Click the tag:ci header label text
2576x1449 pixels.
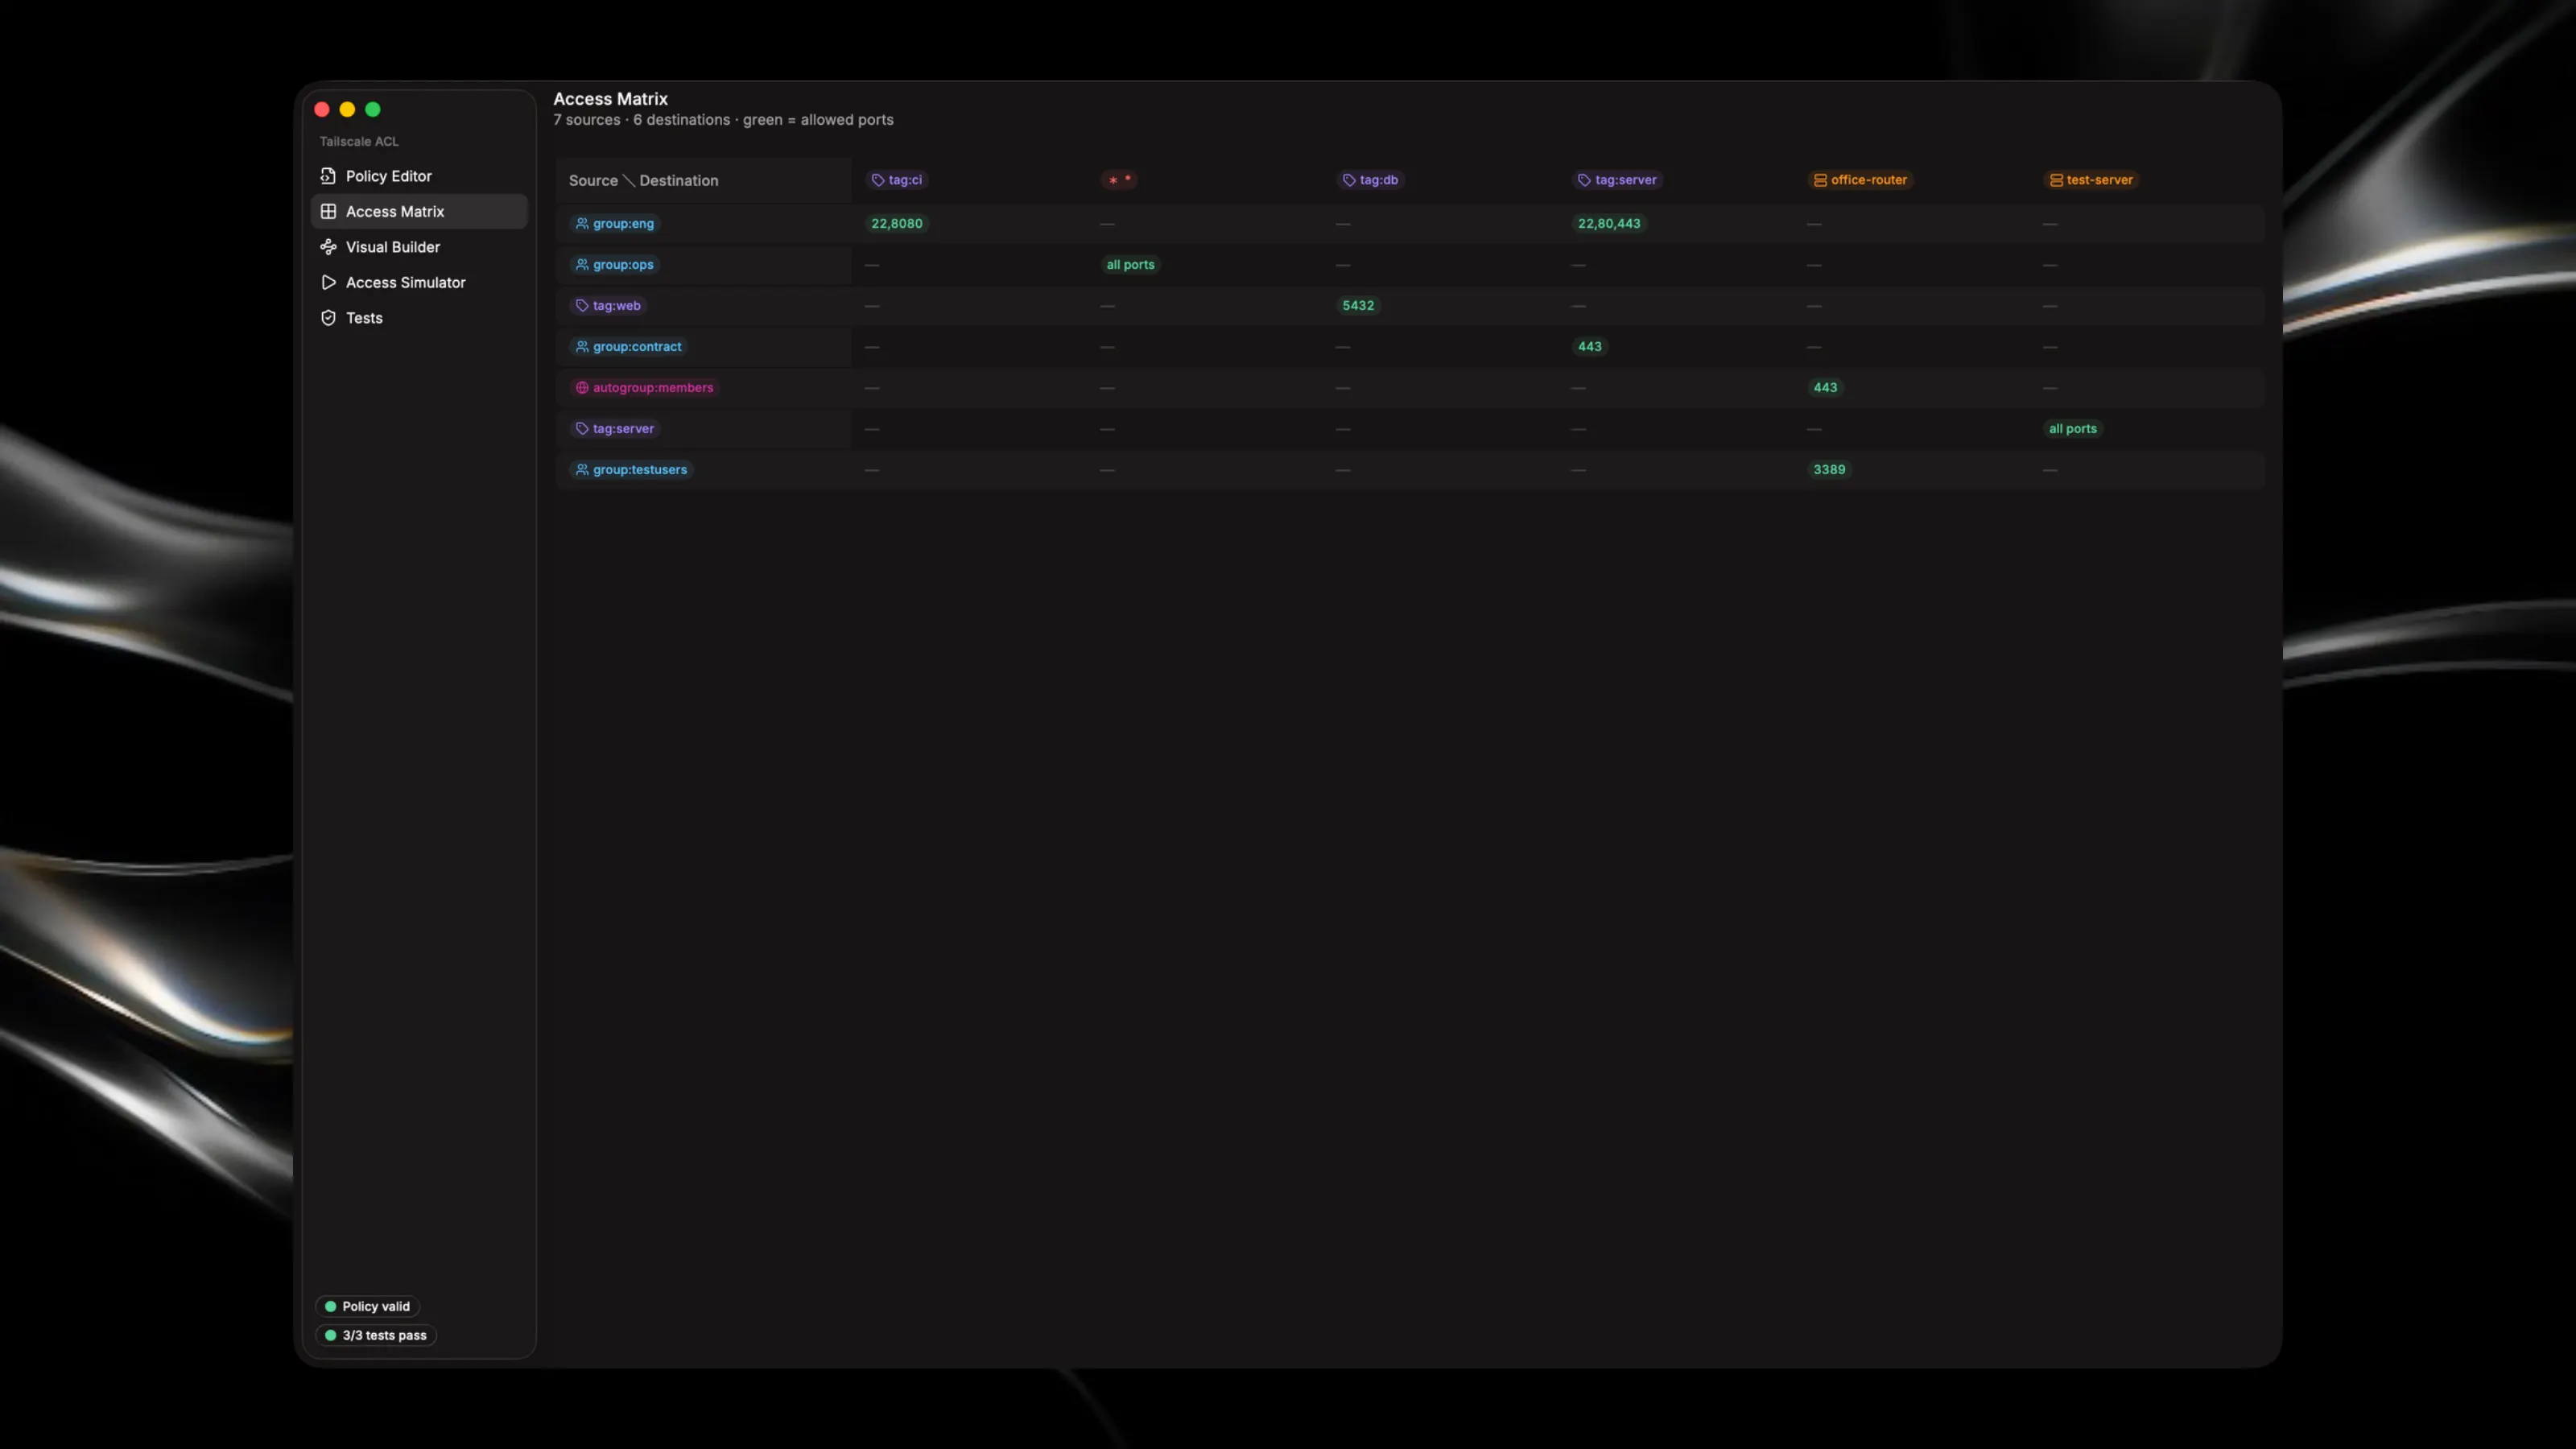tap(905, 180)
